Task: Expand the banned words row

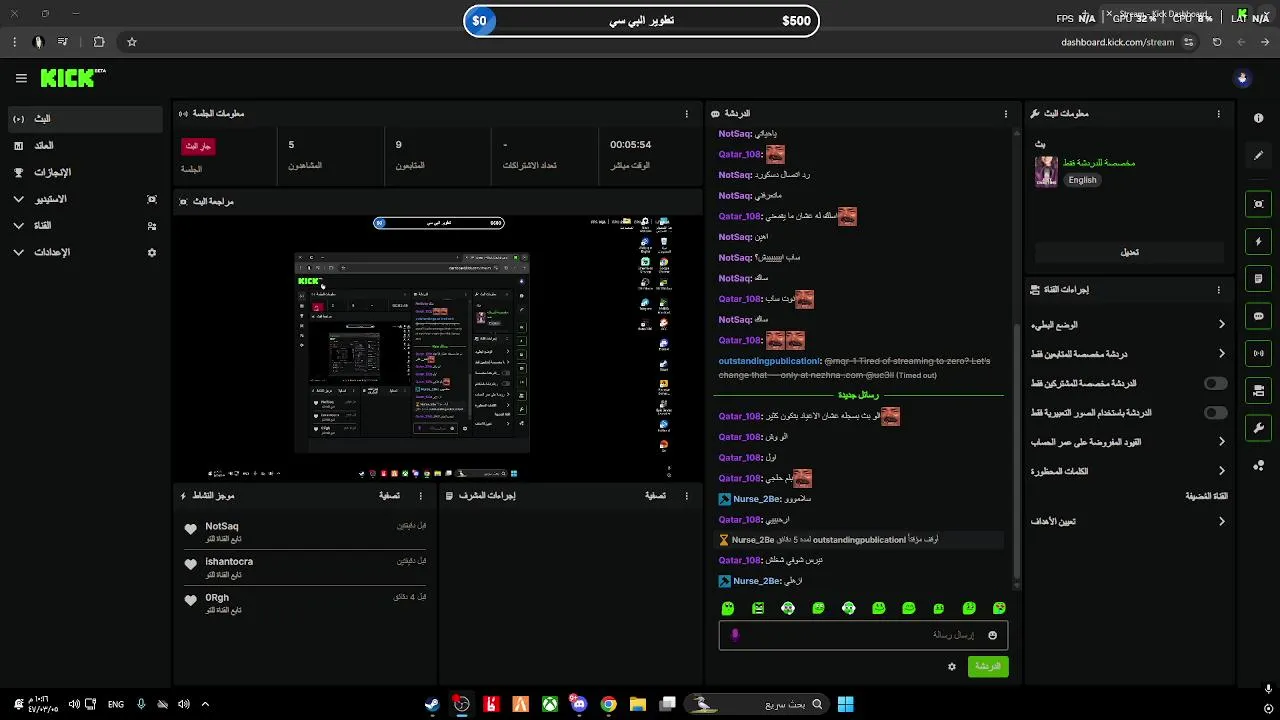Action: pyautogui.click(x=1129, y=471)
